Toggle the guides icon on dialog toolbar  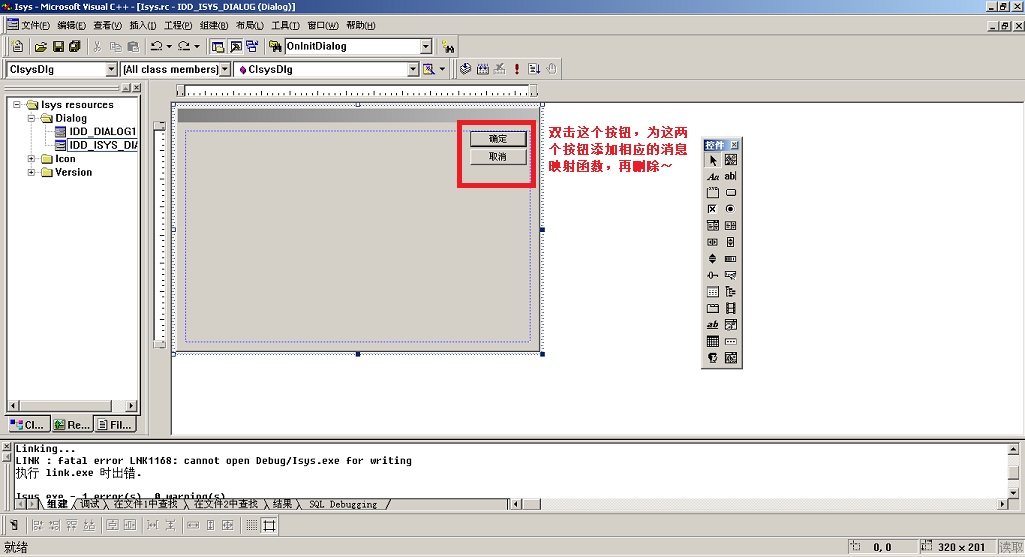coord(269,525)
